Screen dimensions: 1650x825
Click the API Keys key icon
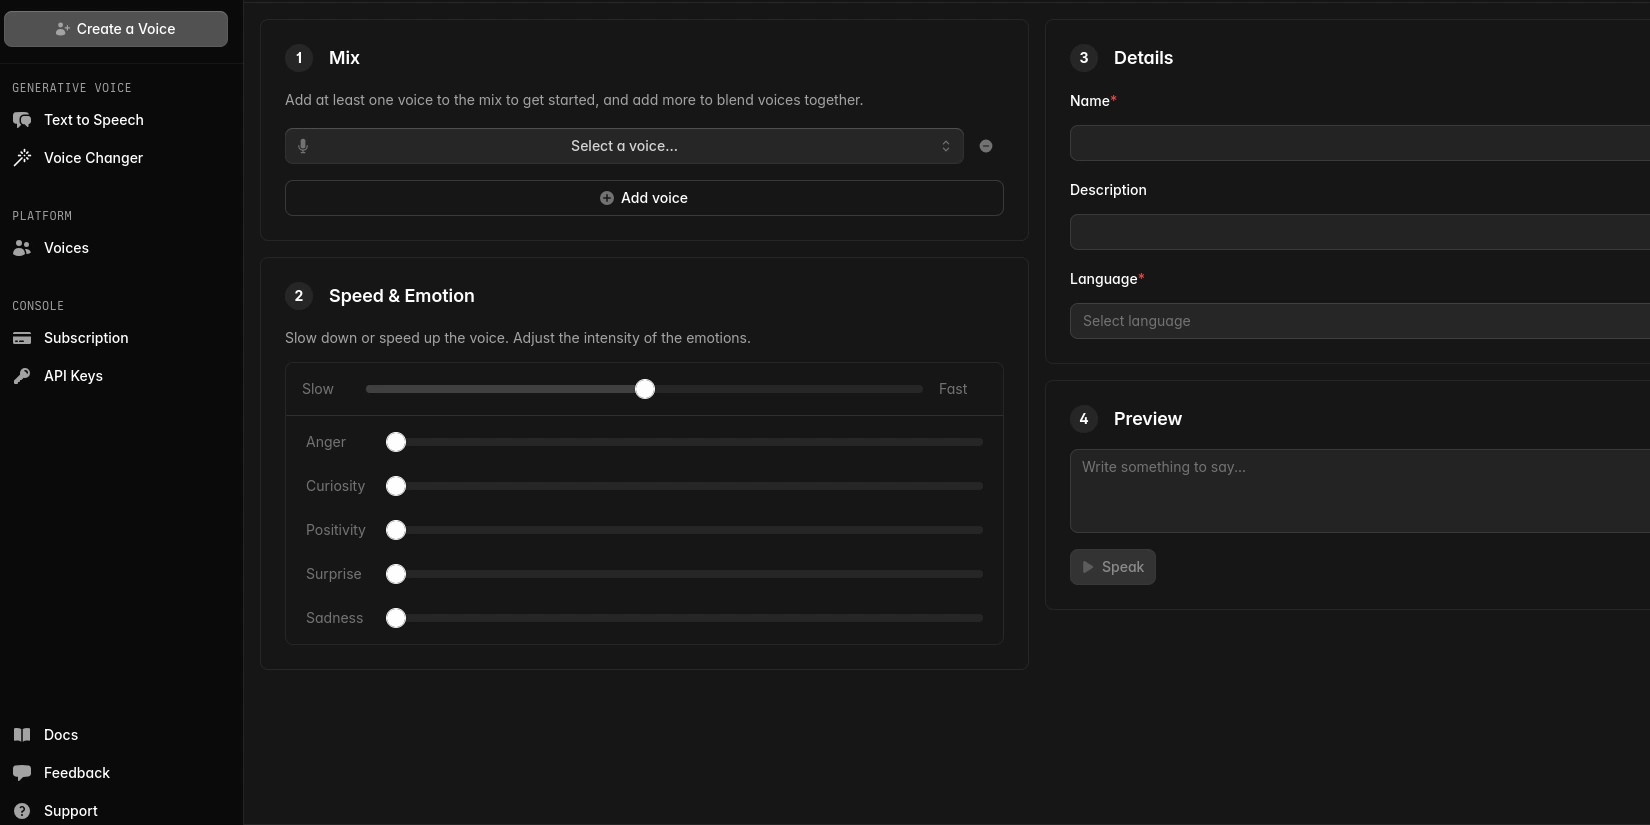click(22, 376)
